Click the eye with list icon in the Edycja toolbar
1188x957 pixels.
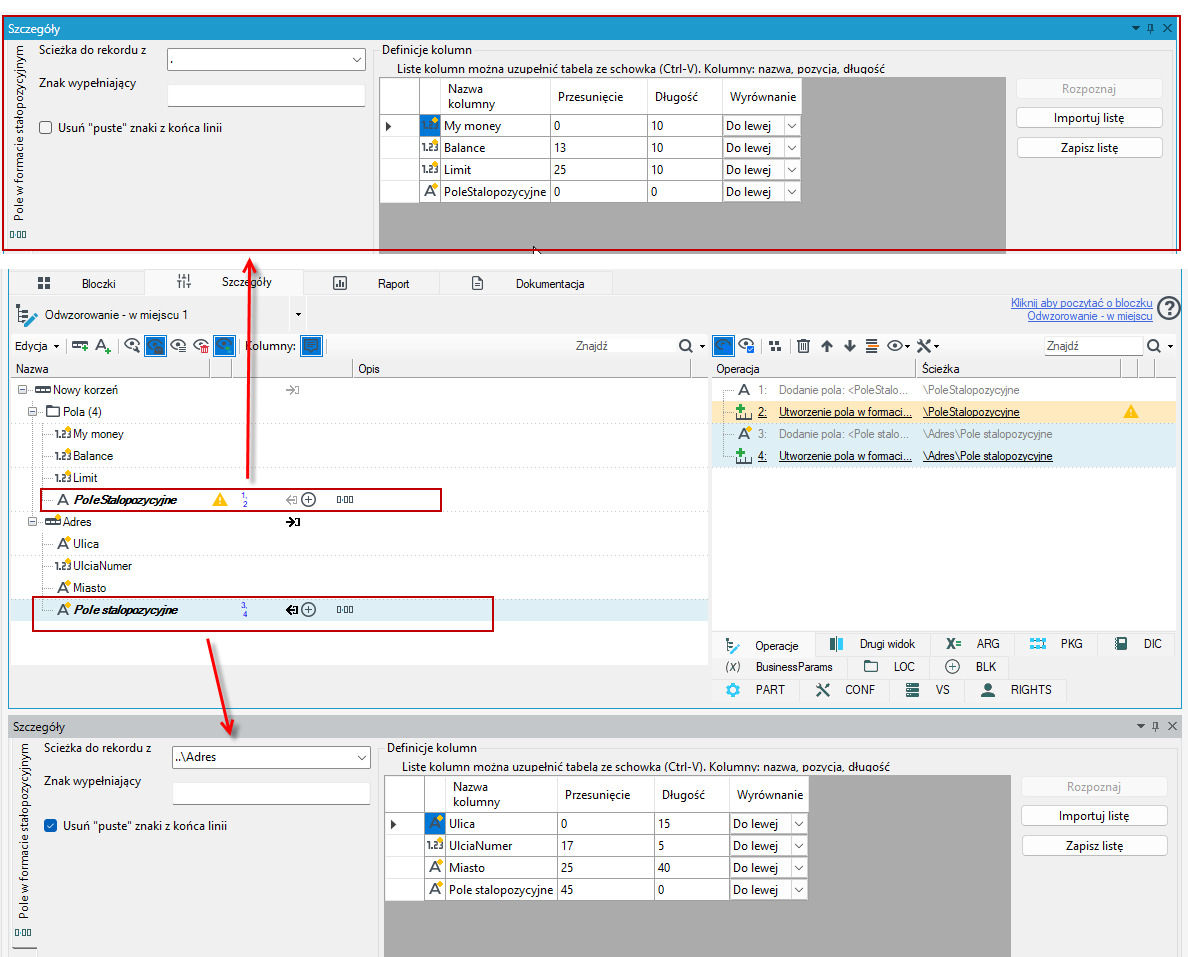pos(179,346)
